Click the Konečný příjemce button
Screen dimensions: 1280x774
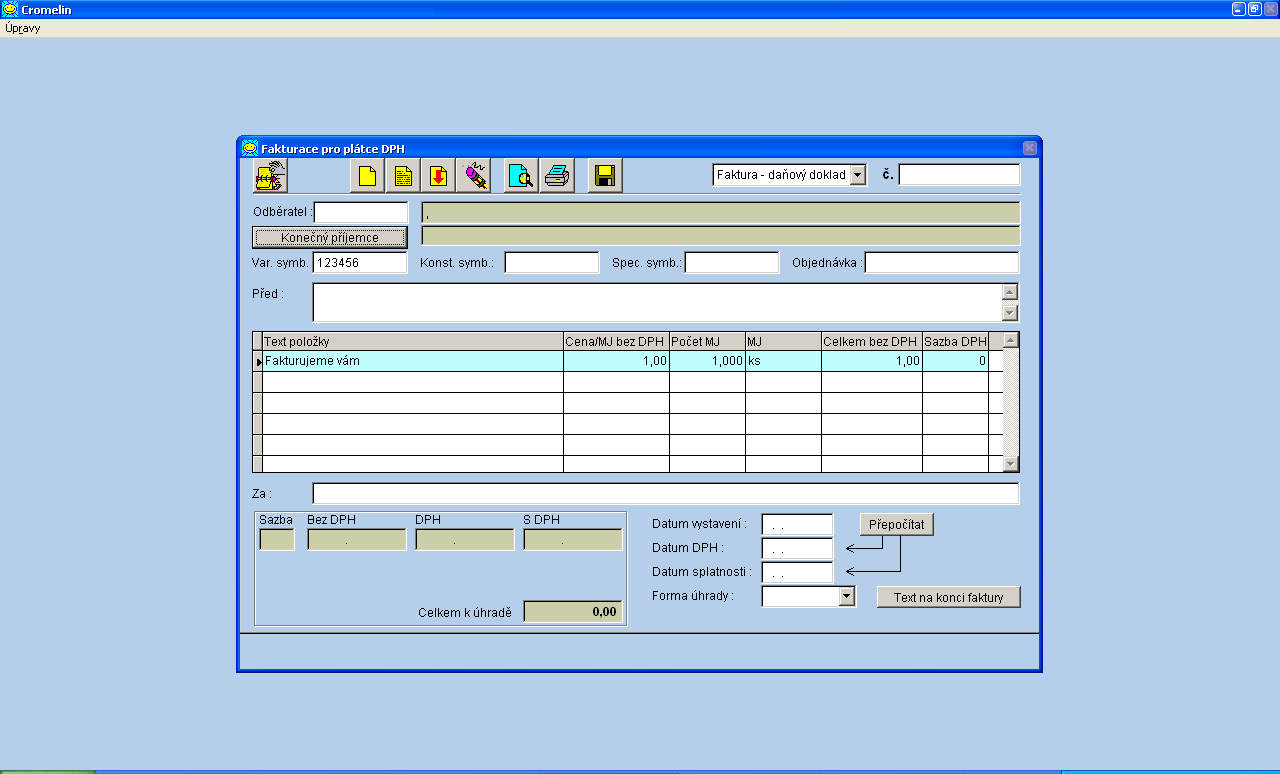tap(330, 237)
